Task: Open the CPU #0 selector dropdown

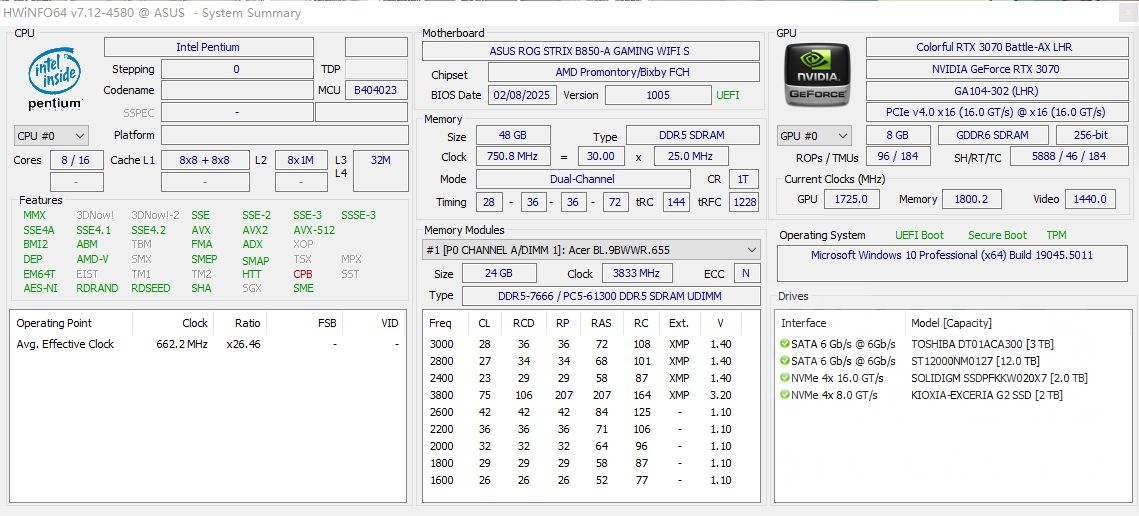Action: [52, 135]
